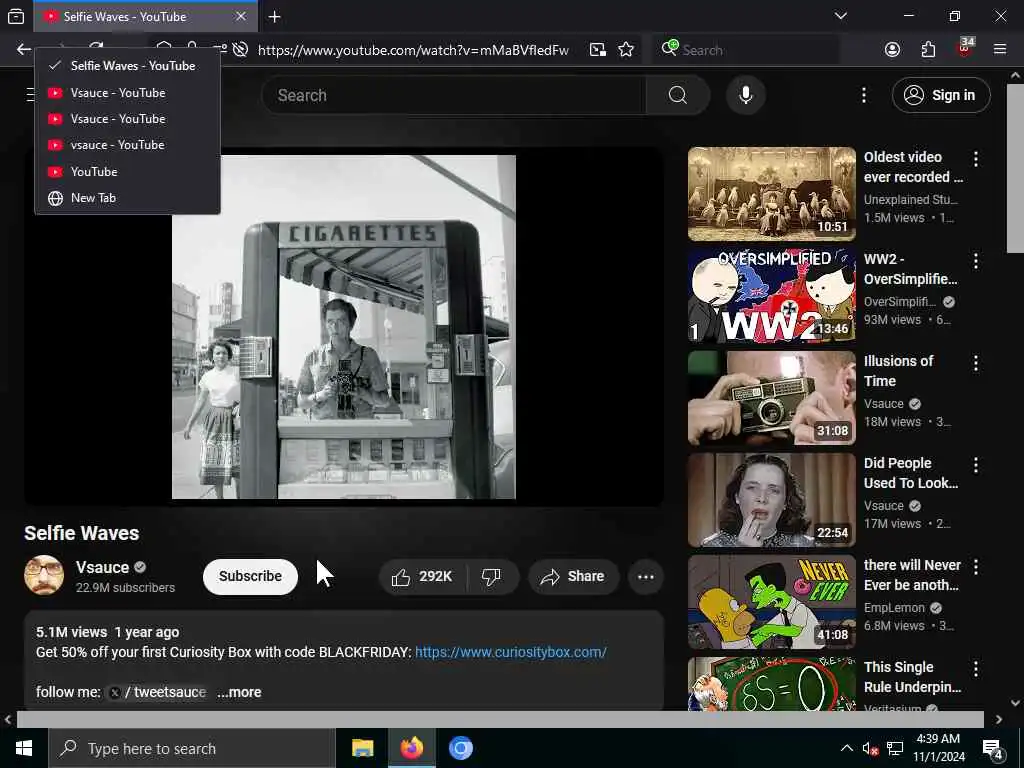1024x768 pixels.
Task: Open options menu for 'Oldest video ever recorded'
Action: click(976, 159)
